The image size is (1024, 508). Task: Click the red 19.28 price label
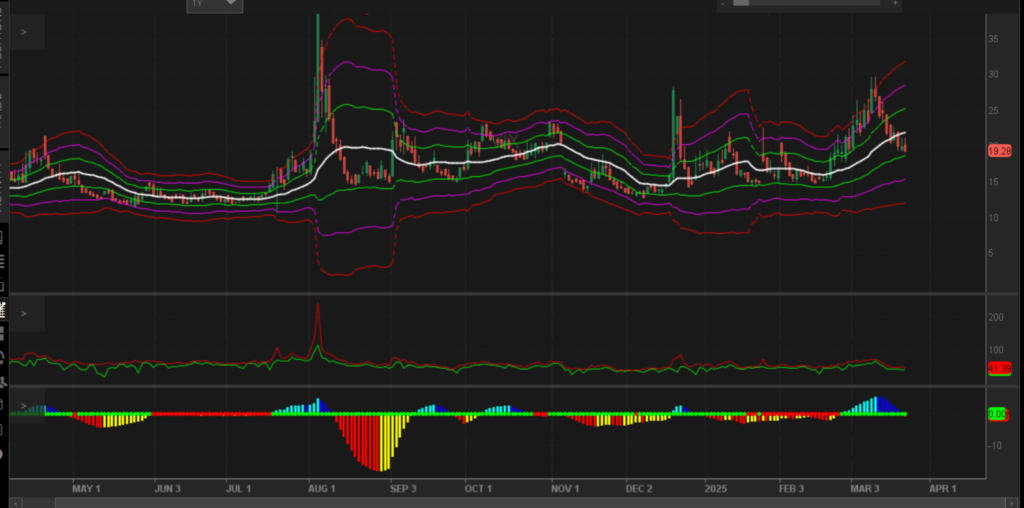(999, 150)
